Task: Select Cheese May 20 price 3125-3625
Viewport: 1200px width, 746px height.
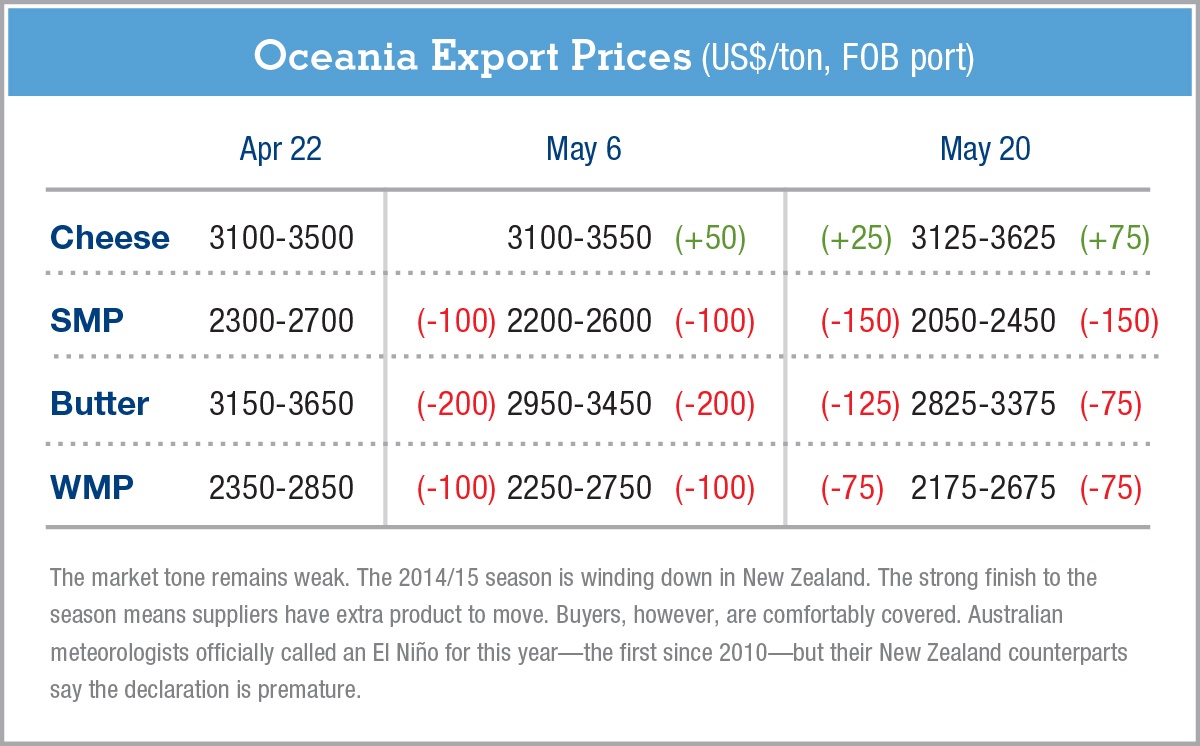Action: [983, 238]
